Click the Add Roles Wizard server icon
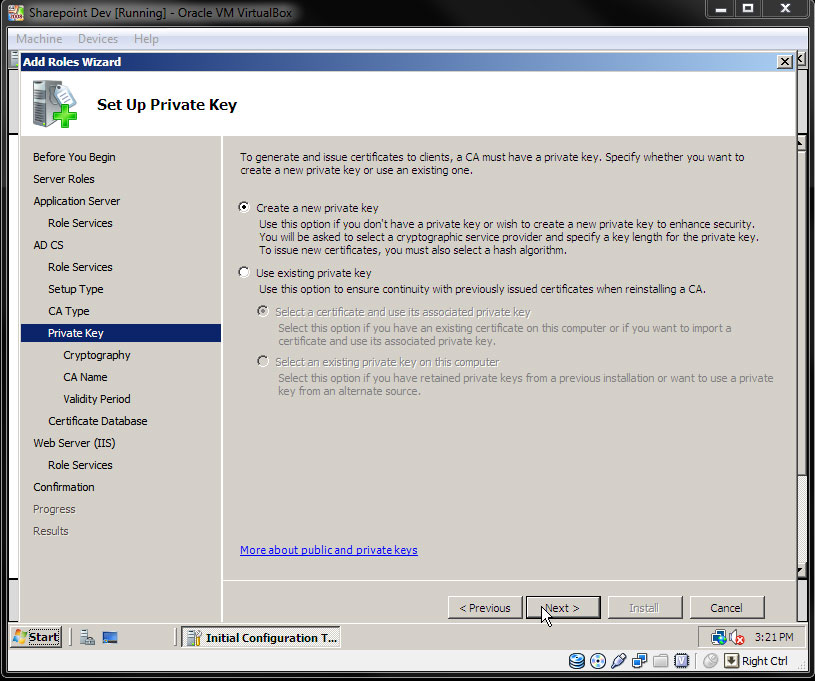815x681 pixels. 55,104
